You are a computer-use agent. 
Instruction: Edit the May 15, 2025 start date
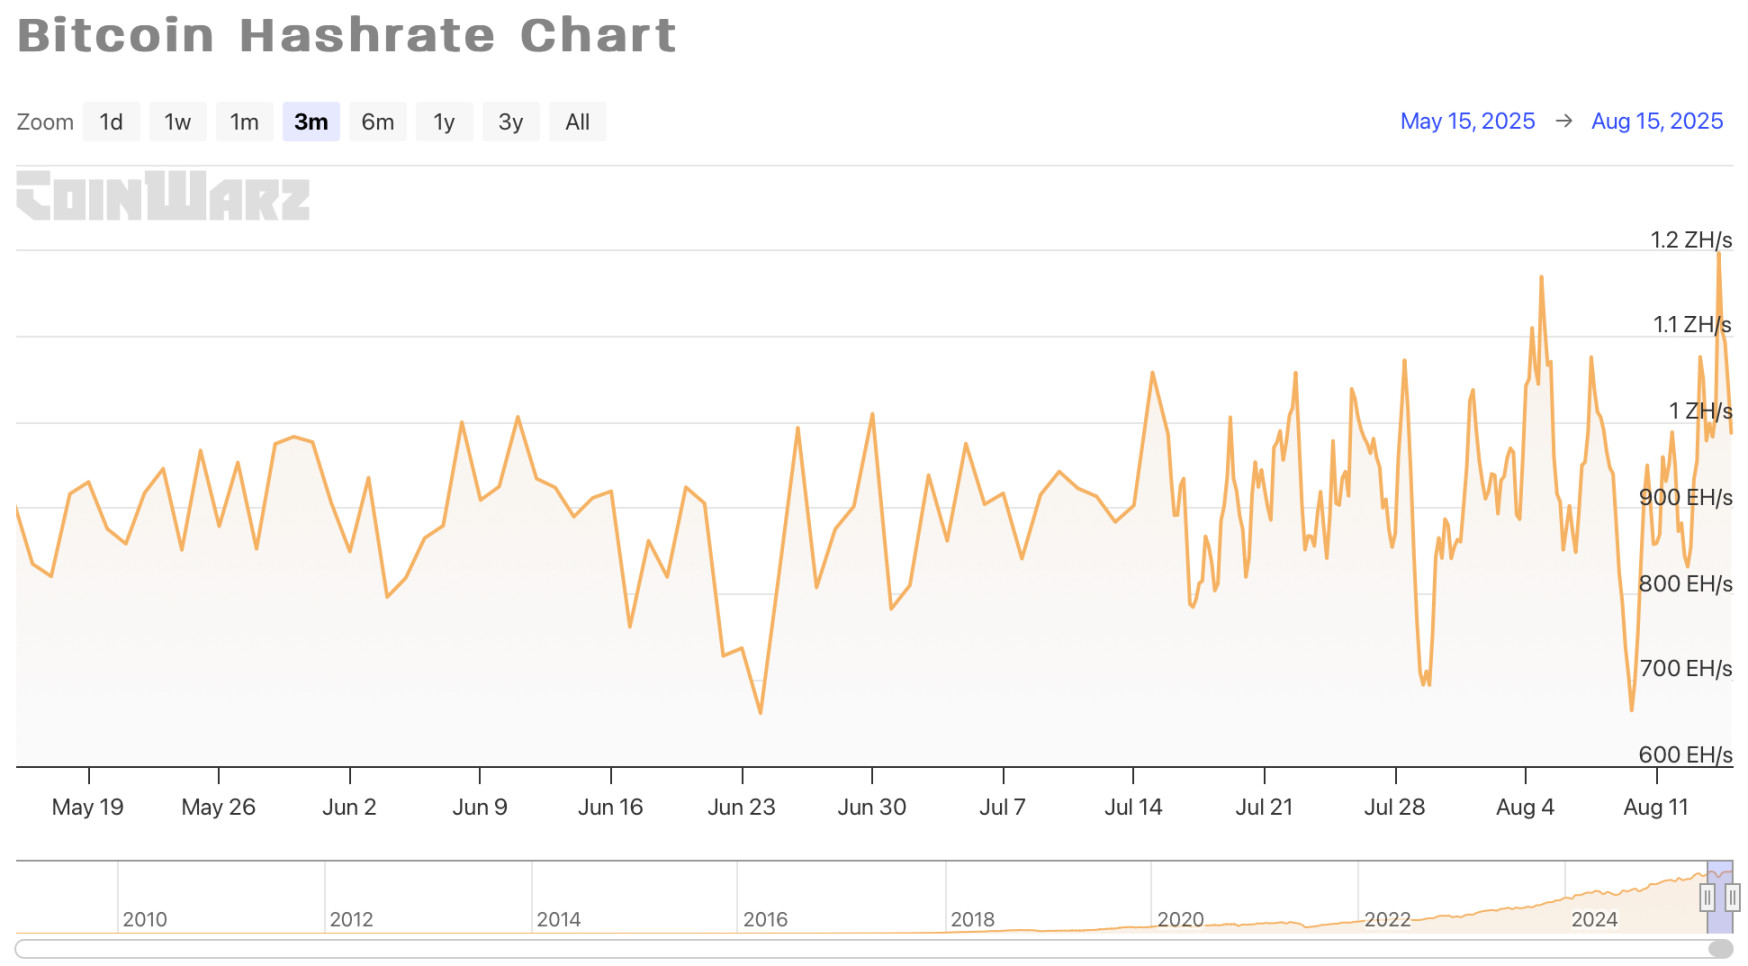pos(1467,121)
